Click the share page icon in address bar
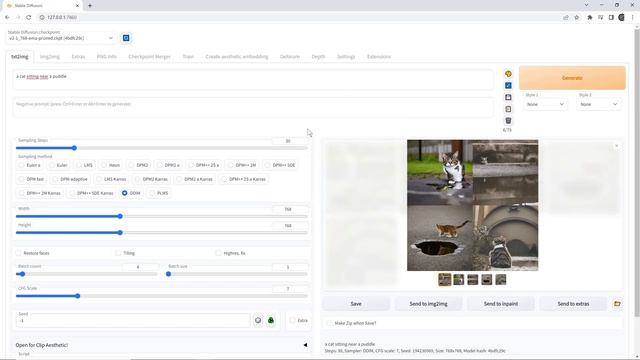 pos(566,17)
